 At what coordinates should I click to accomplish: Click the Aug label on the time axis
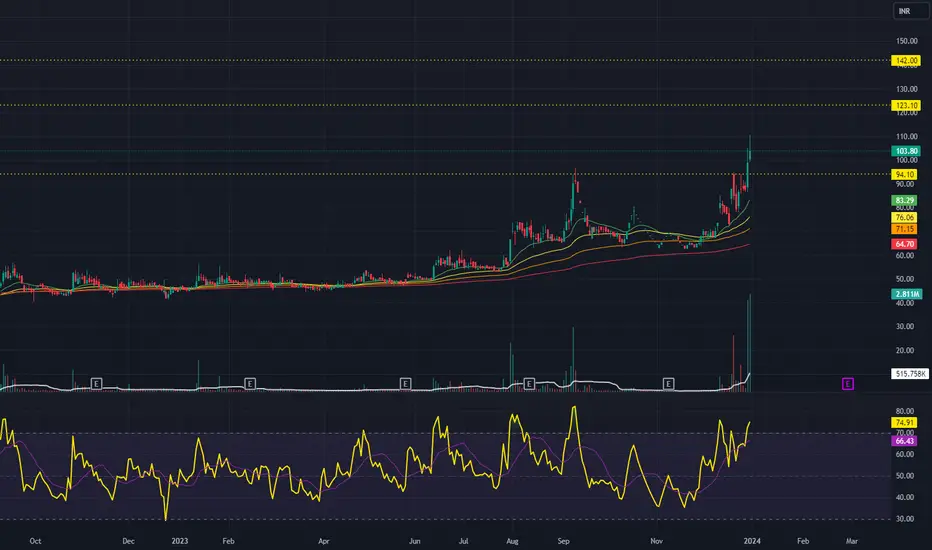tap(512, 541)
